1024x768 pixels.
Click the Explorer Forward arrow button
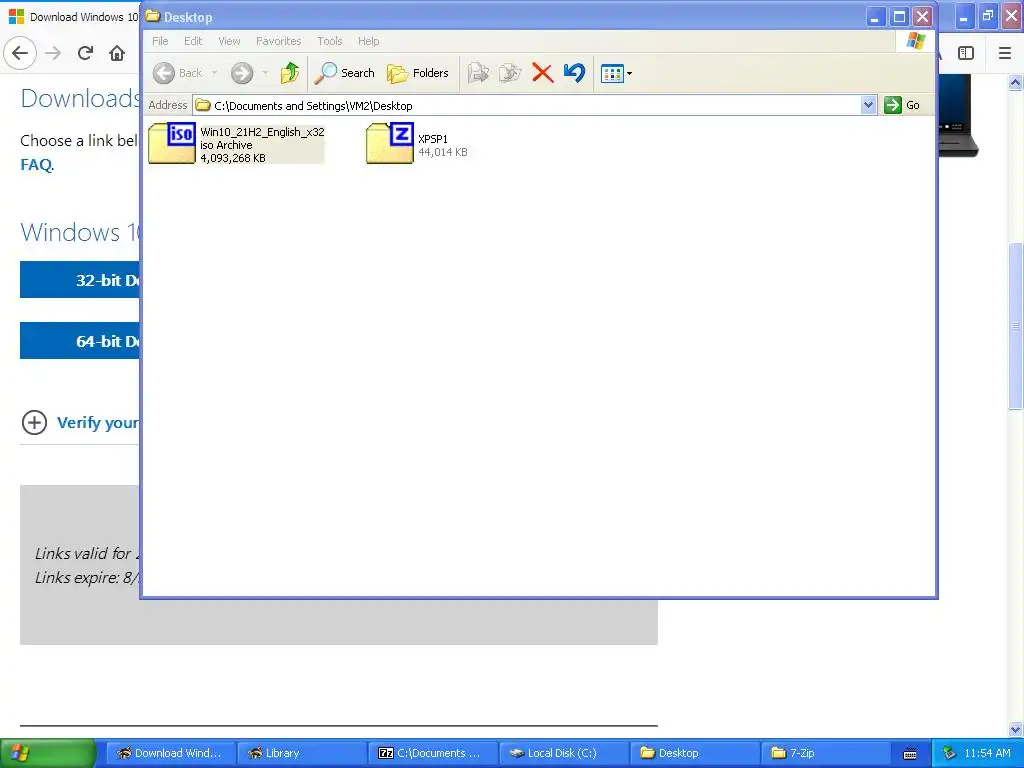(x=242, y=73)
